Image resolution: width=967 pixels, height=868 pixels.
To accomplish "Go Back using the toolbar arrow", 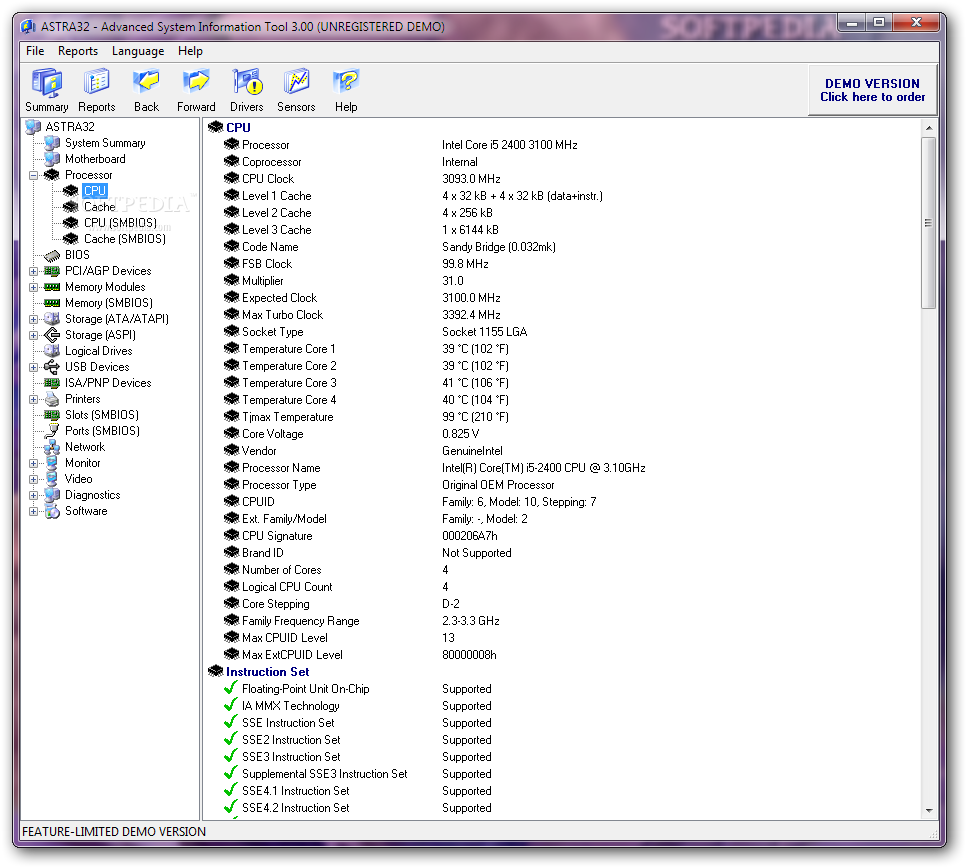I will pyautogui.click(x=146, y=90).
